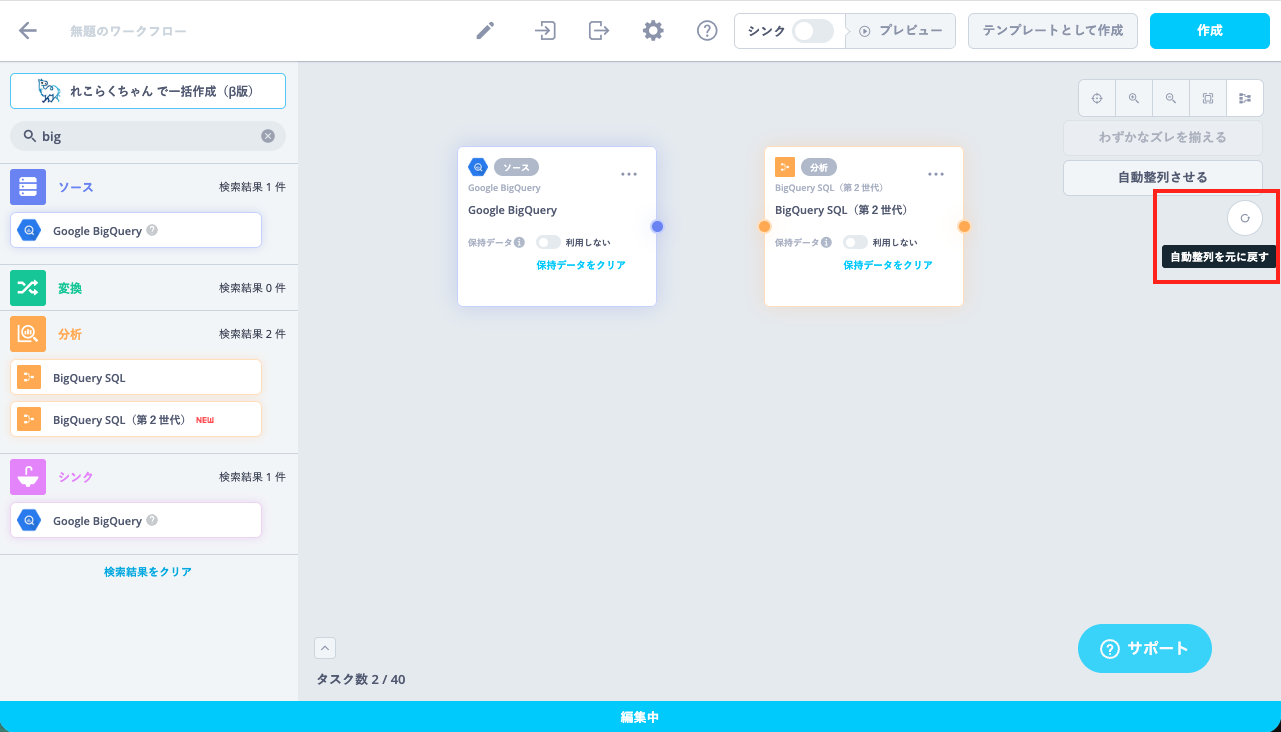The image size is (1281, 732).
Task: Click the 検索結果 1 件 count beside ソース
Action: click(x=252, y=187)
